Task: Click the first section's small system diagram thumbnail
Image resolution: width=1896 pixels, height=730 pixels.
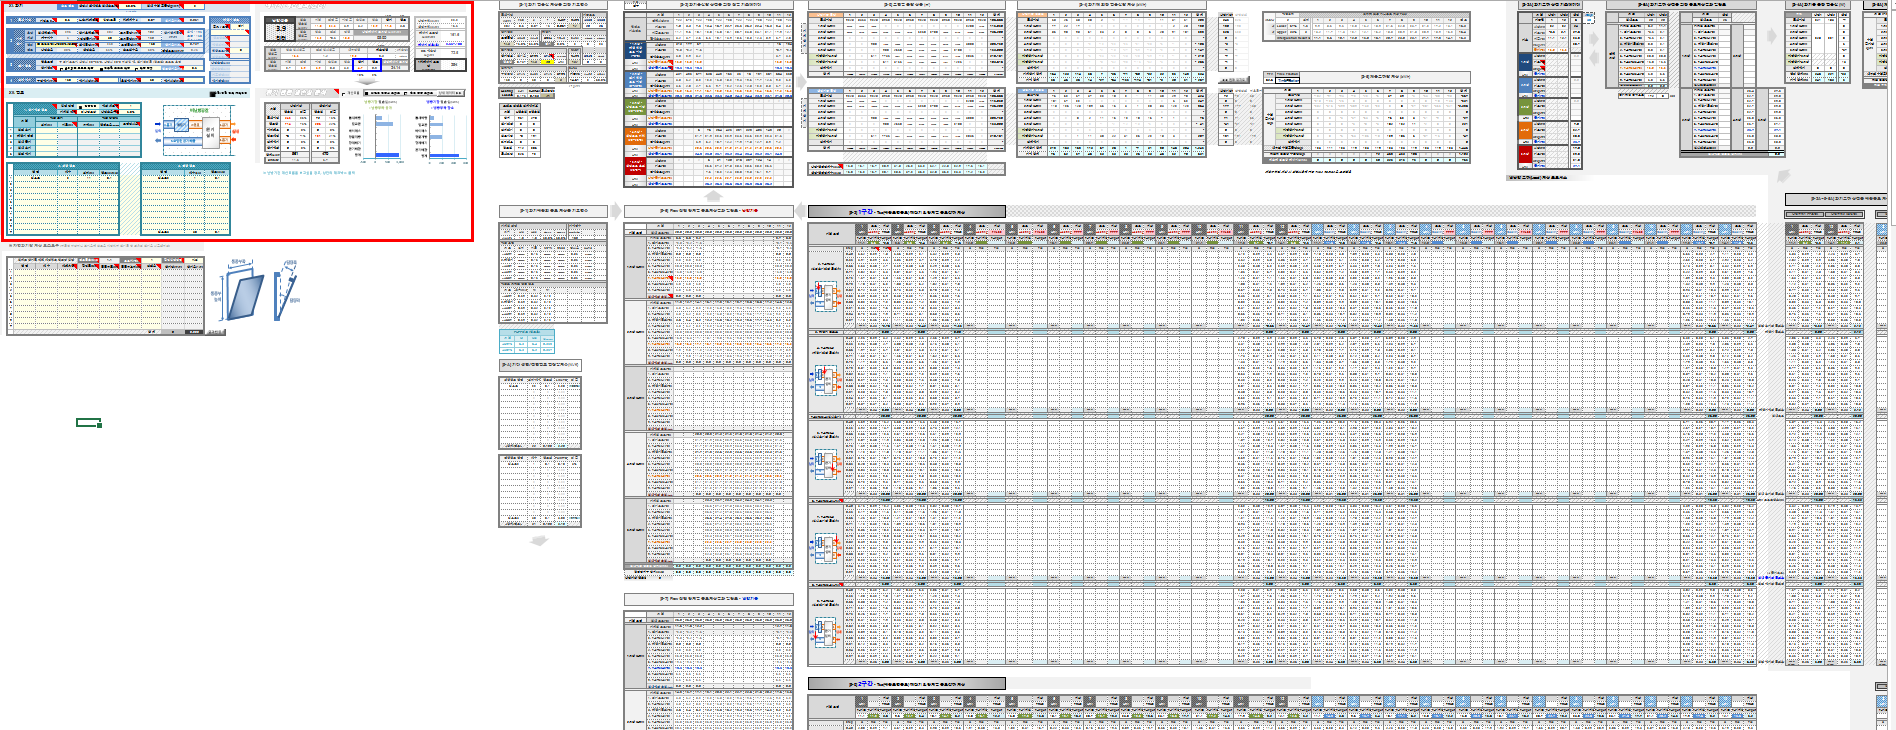Action: click(x=825, y=295)
